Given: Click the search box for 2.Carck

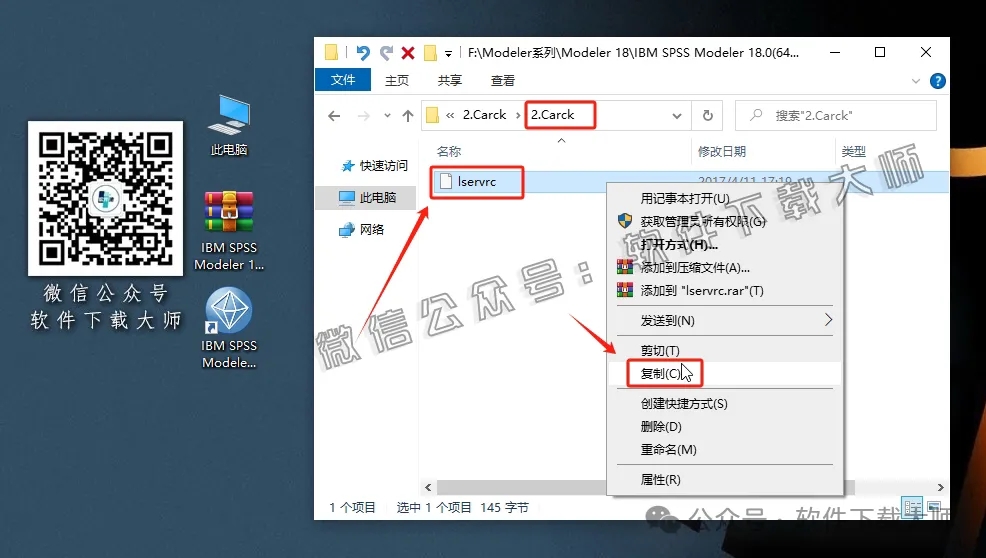Looking at the screenshot, I should point(836,116).
